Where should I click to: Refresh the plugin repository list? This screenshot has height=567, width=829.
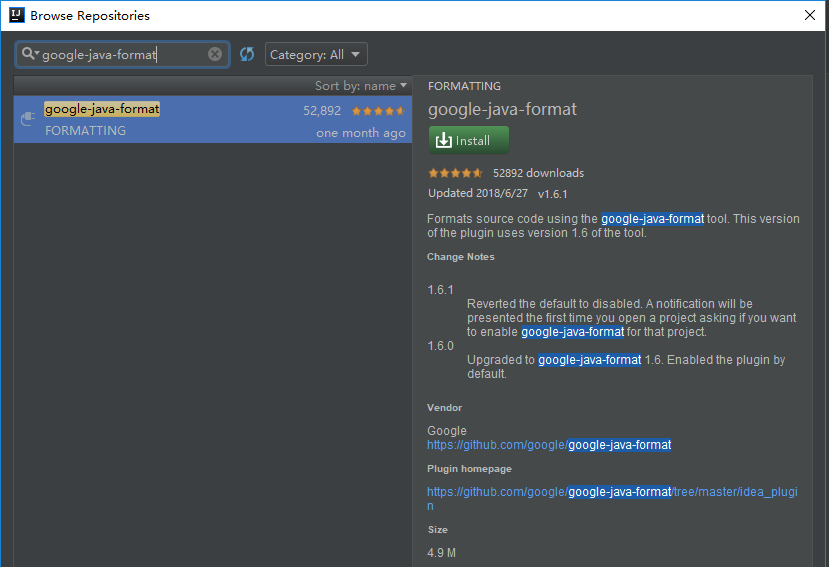tap(247, 54)
